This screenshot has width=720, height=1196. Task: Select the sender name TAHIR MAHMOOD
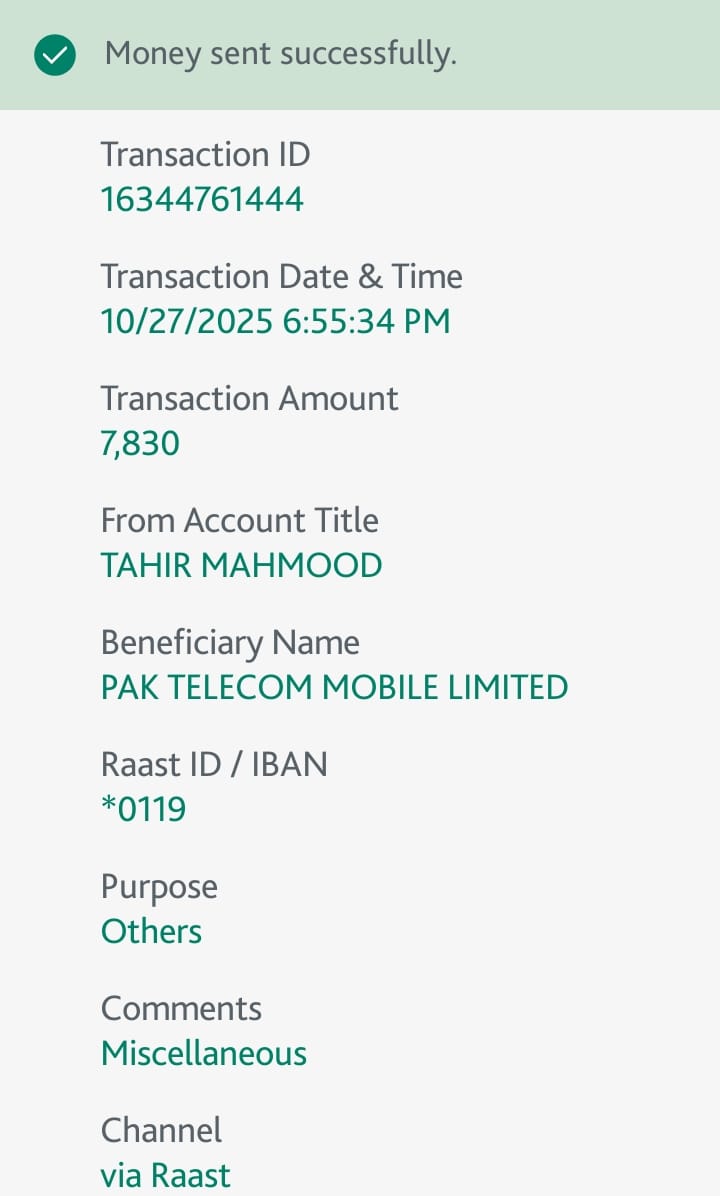(x=241, y=566)
